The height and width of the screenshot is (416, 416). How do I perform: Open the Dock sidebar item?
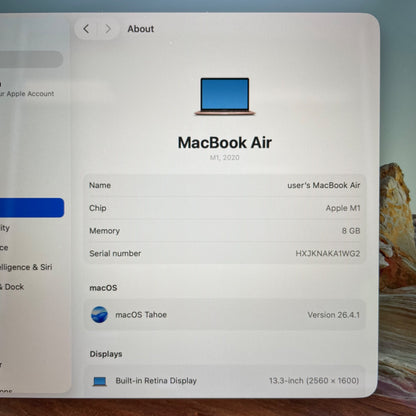coord(12,287)
